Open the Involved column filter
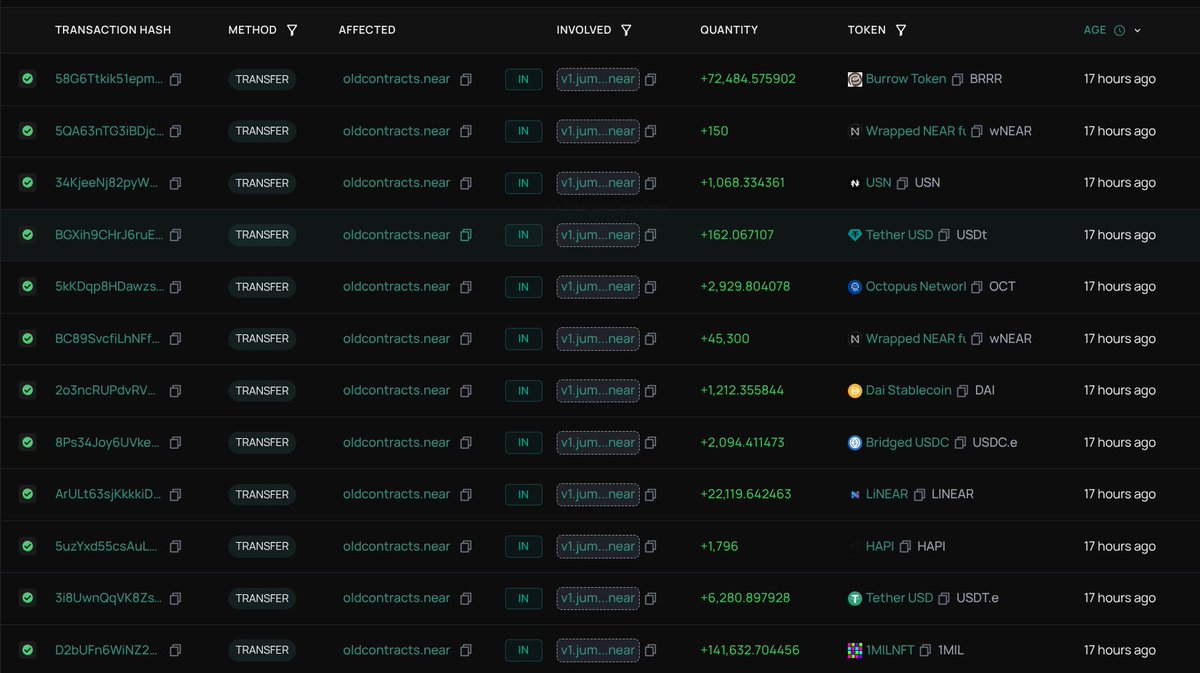The width and height of the screenshot is (1200, 673). [x=626, y=30]
